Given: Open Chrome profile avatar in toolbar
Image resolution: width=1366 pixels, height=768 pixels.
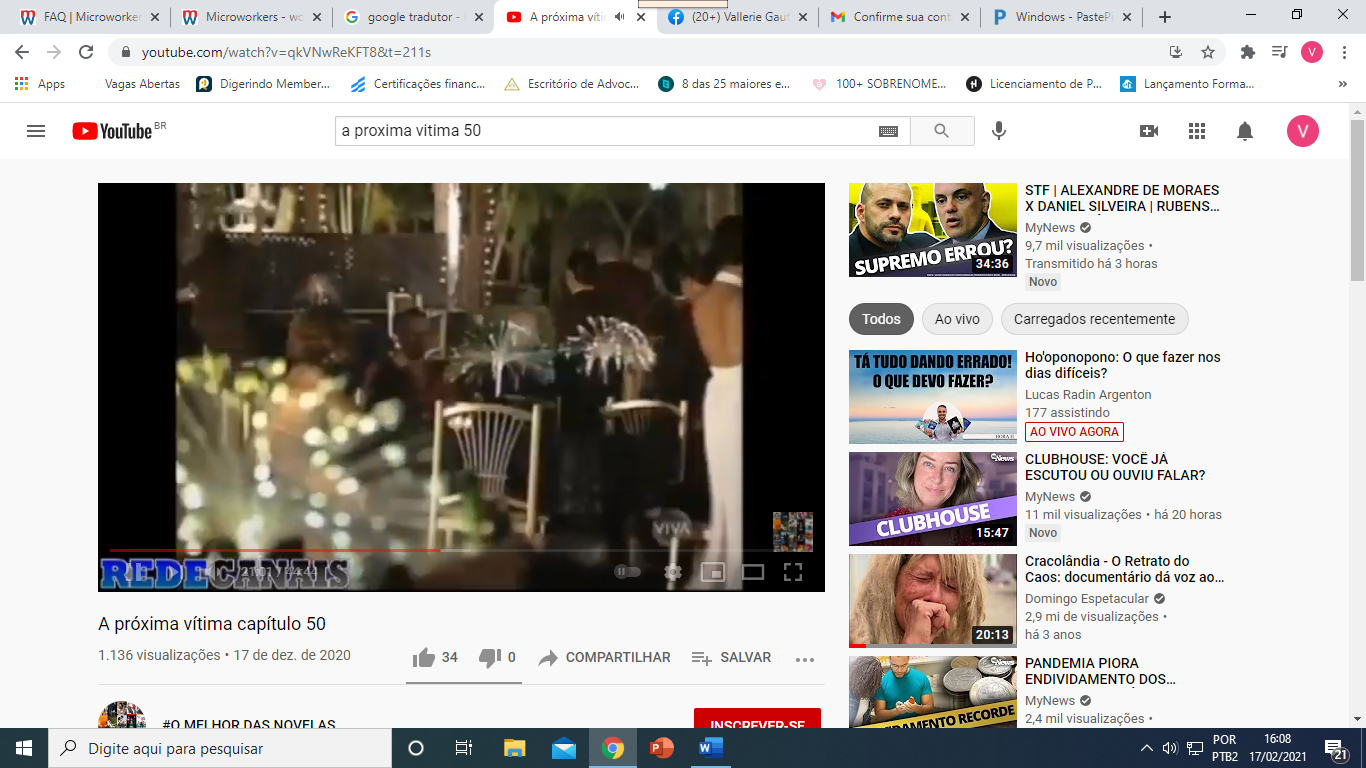Looking at the screenshot, I should [x=1312, y=52].
